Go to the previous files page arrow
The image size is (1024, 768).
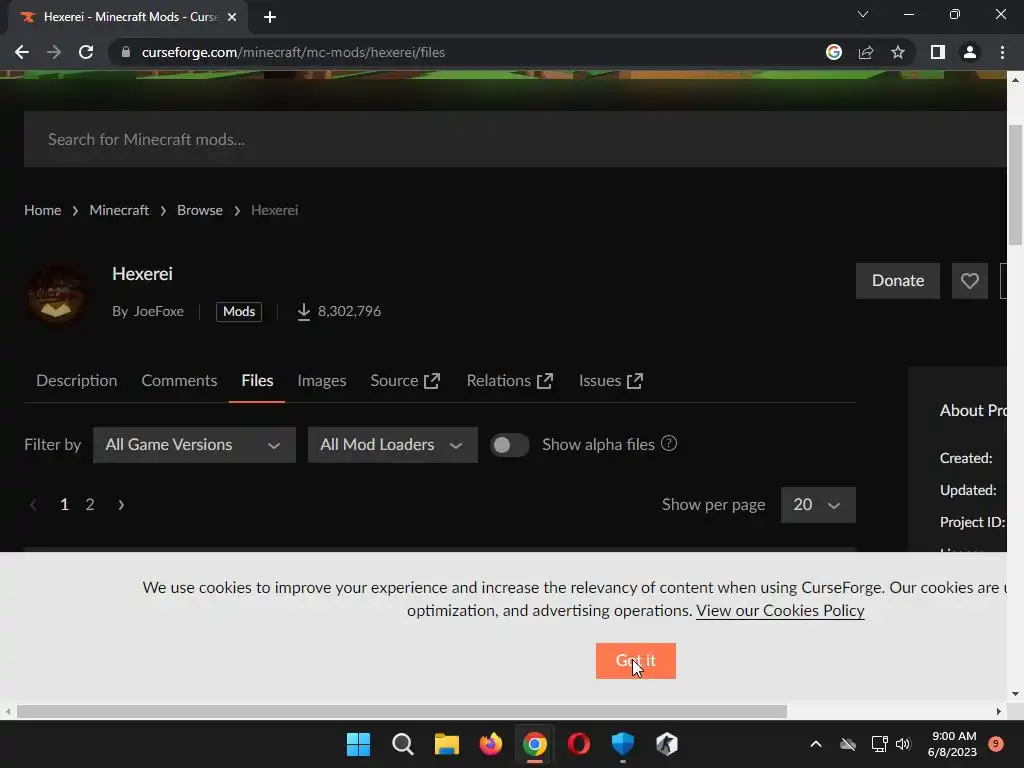pyautogui.click(x=33, y=505)
